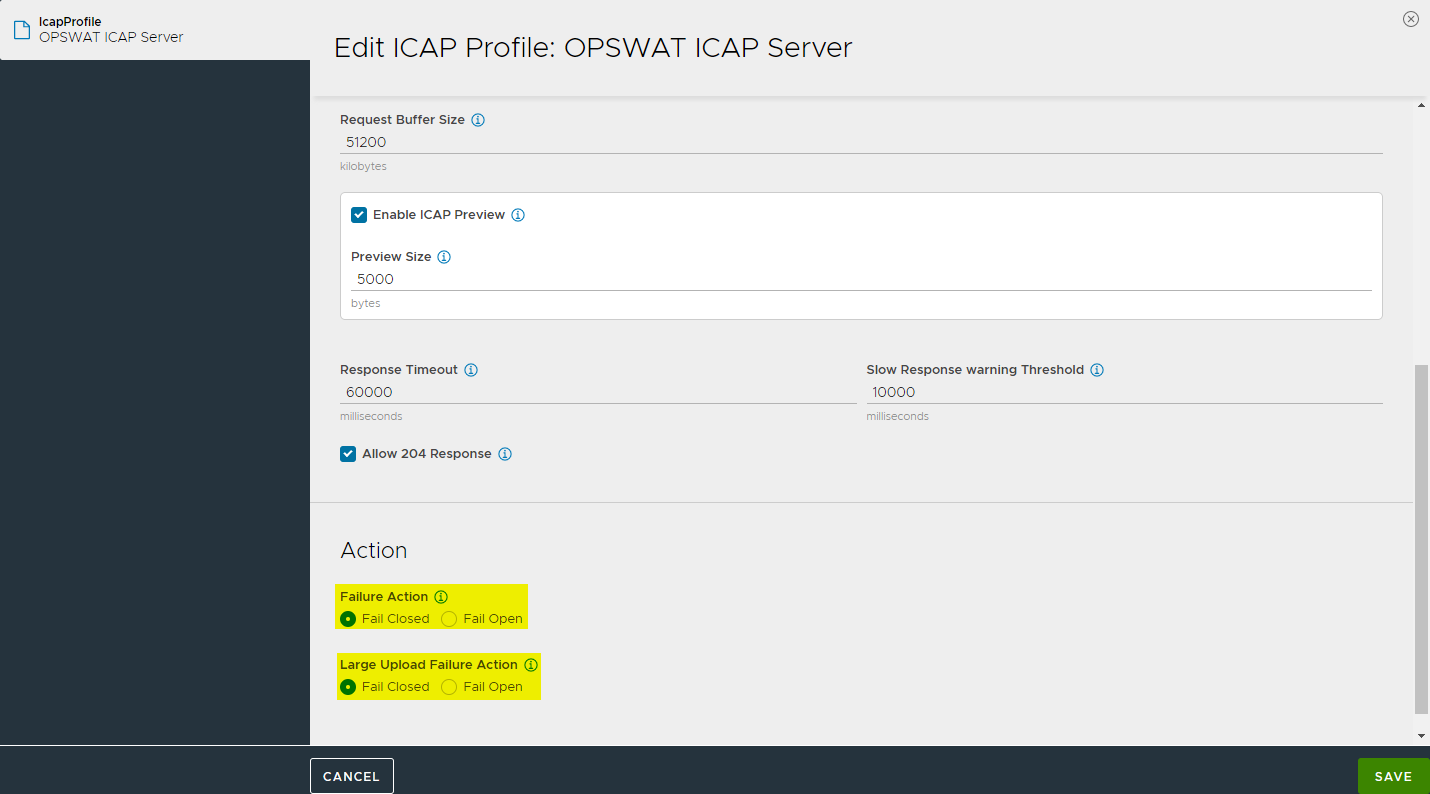1430x794 pixels.
Task: Uncheck Enable ICAP Preview checkbox
Action: (x=359, y=215)
